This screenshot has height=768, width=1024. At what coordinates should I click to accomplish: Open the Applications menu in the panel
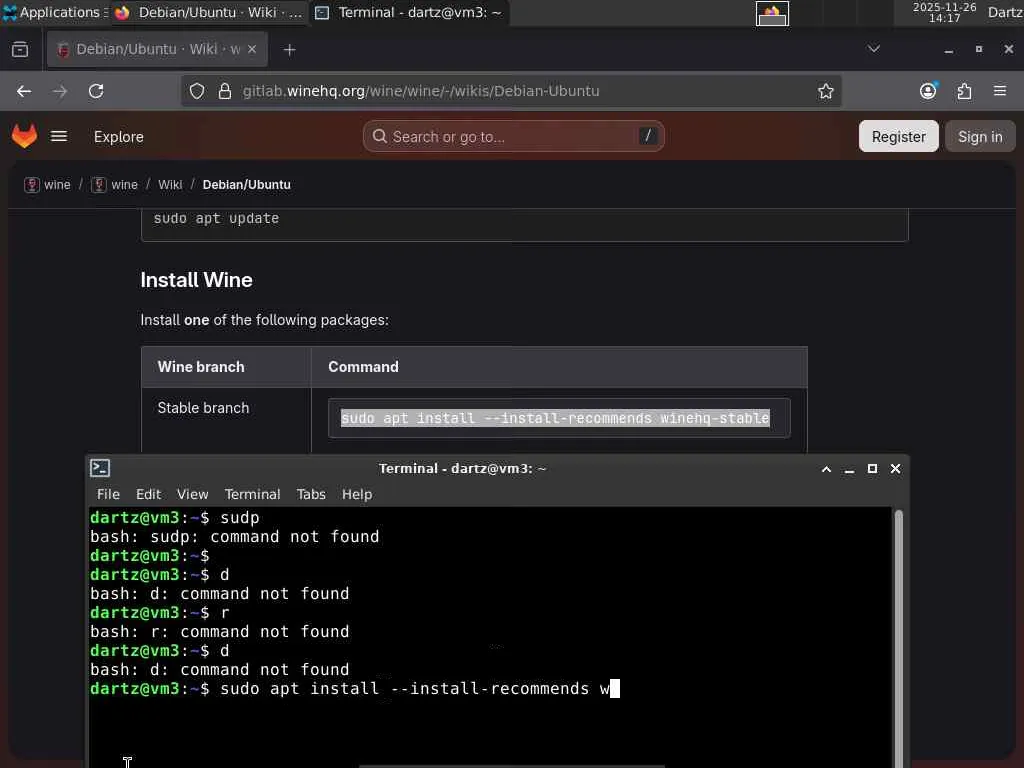tap(54, 12)
